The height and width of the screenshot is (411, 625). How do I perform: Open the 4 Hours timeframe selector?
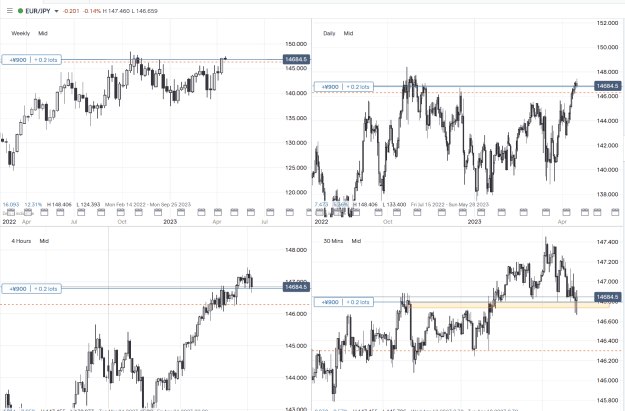pyautogui.click(x=21, y=241)
